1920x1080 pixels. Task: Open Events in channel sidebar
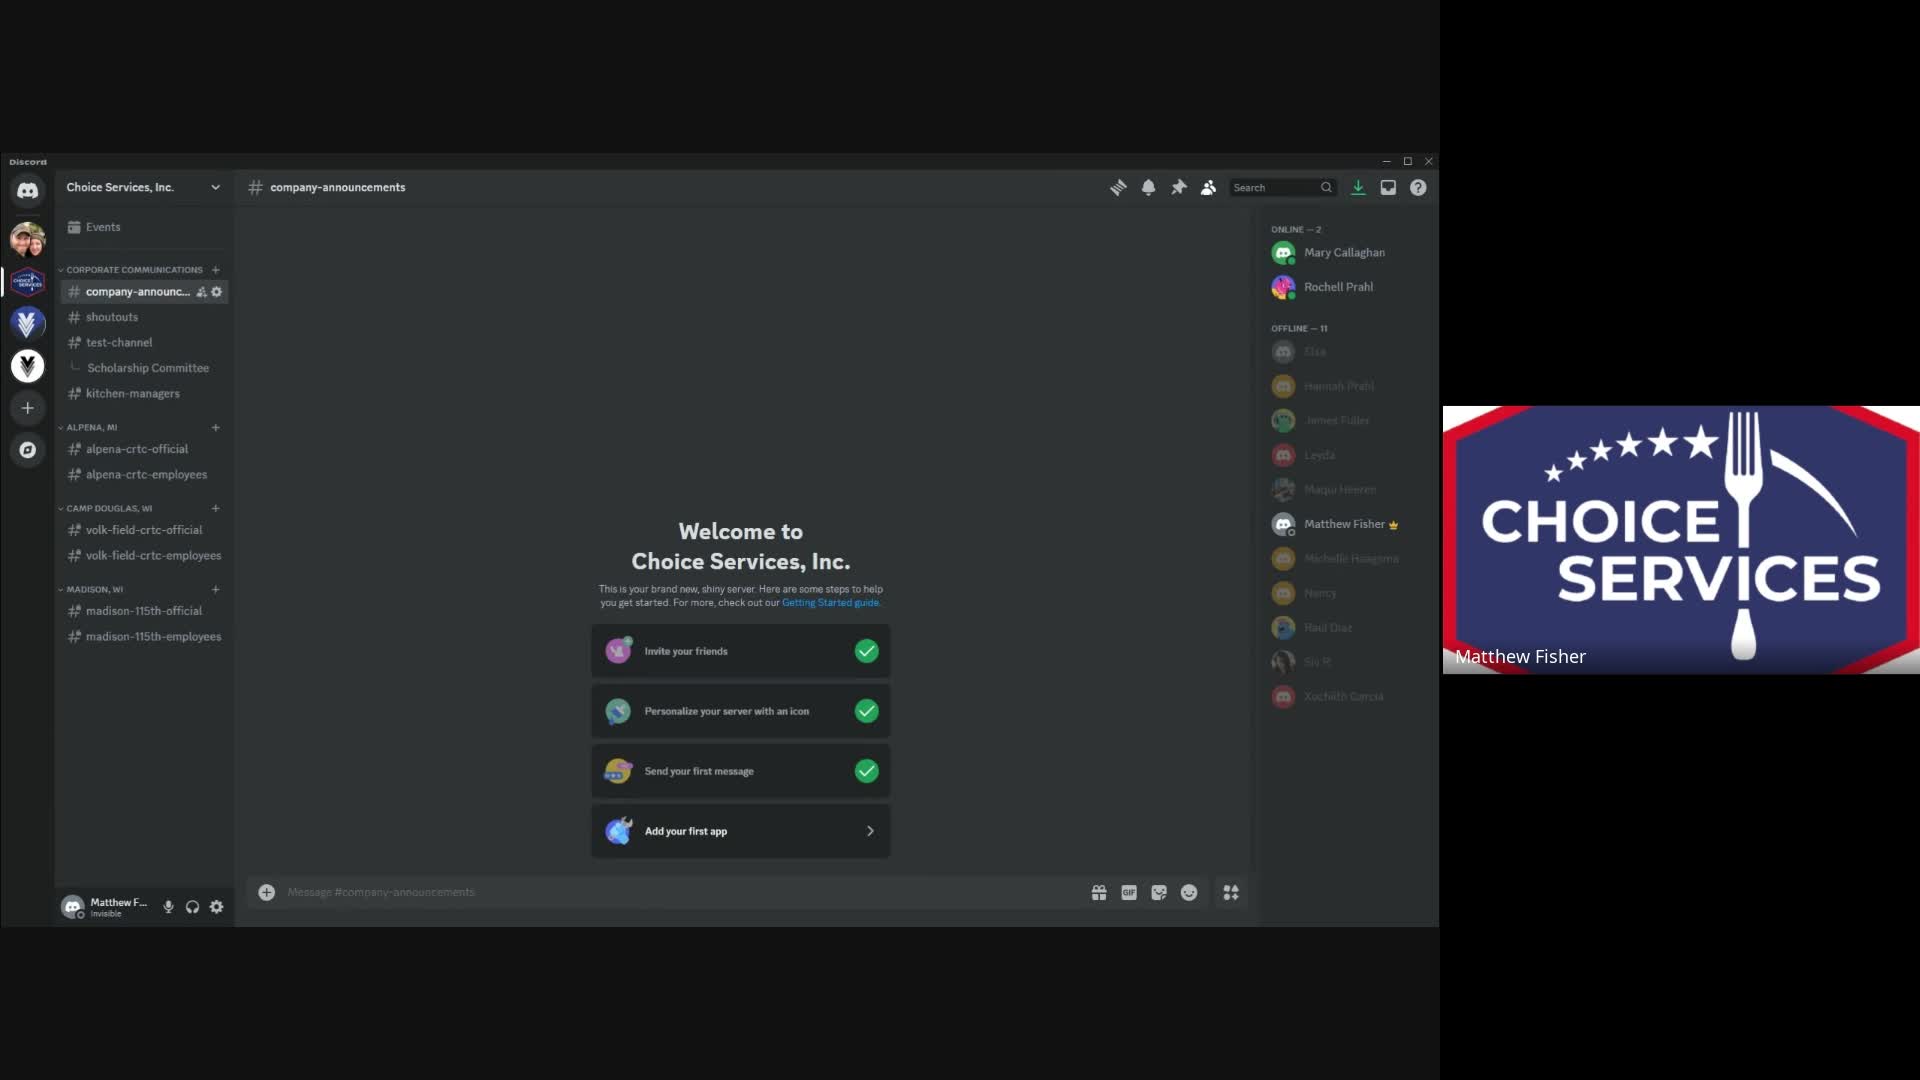[144, 227]
